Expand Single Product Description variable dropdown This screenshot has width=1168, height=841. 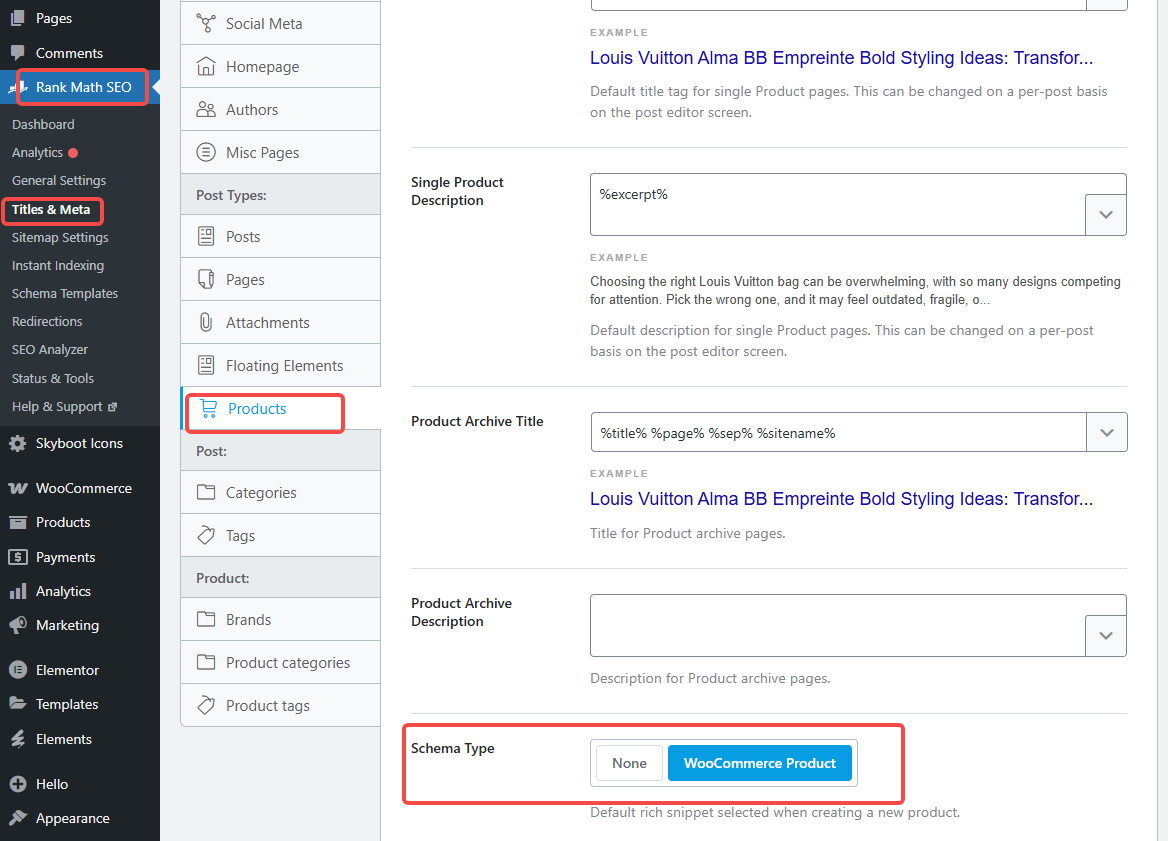1106,215
